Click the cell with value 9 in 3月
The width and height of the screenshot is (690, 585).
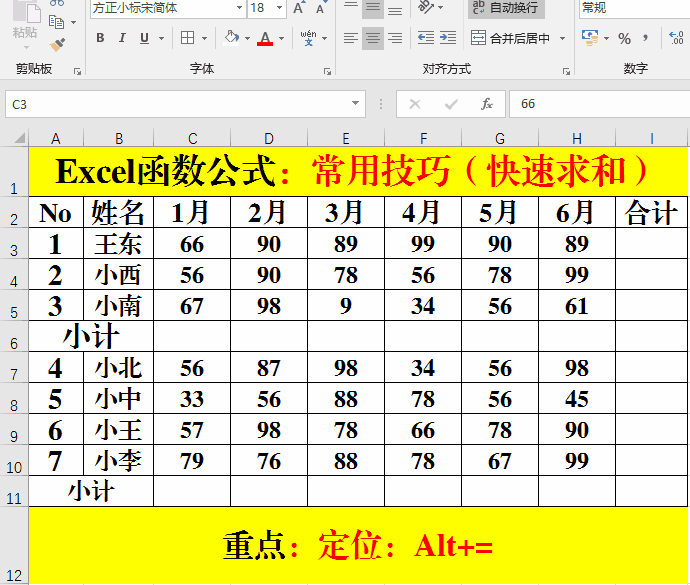(x=346, y=305)
